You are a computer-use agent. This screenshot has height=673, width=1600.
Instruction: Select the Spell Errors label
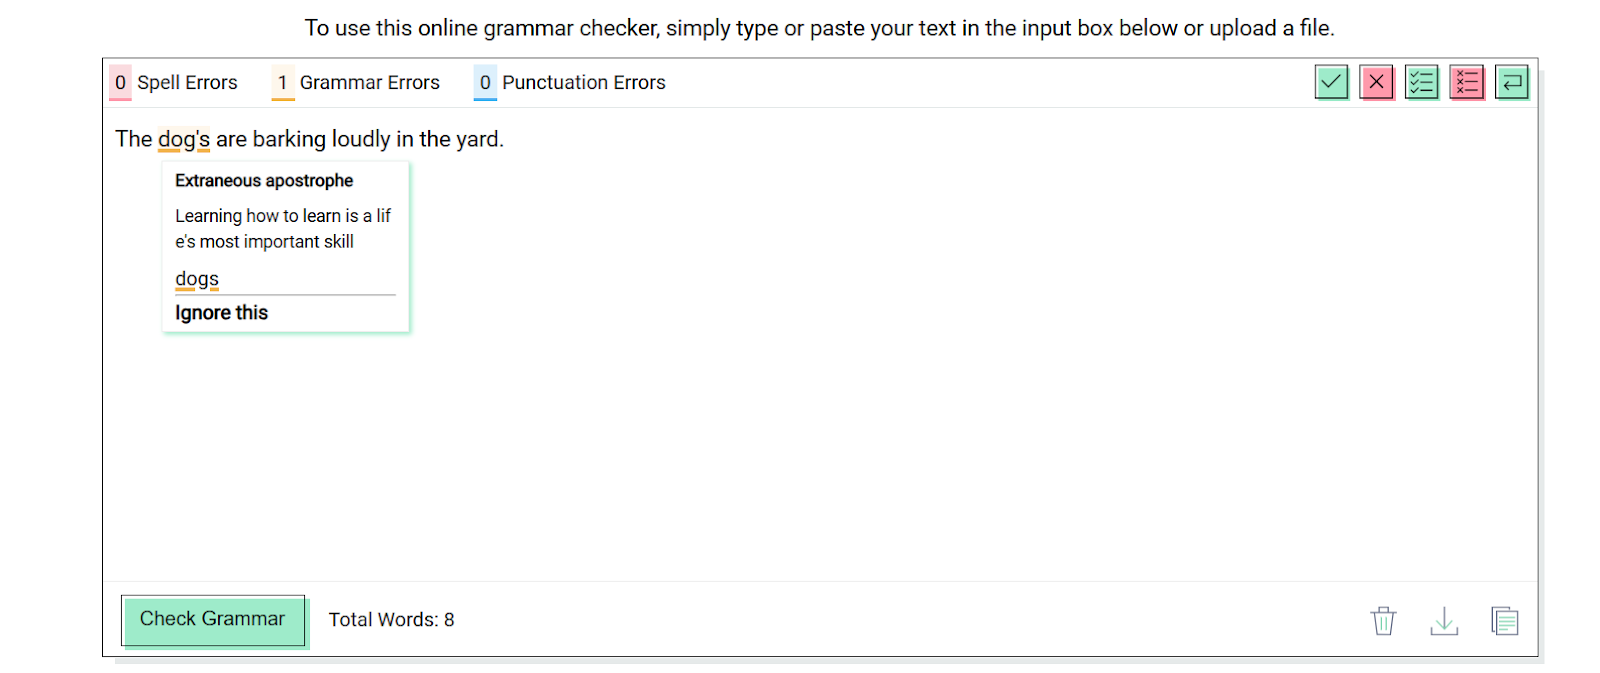[x=187, y=82]
